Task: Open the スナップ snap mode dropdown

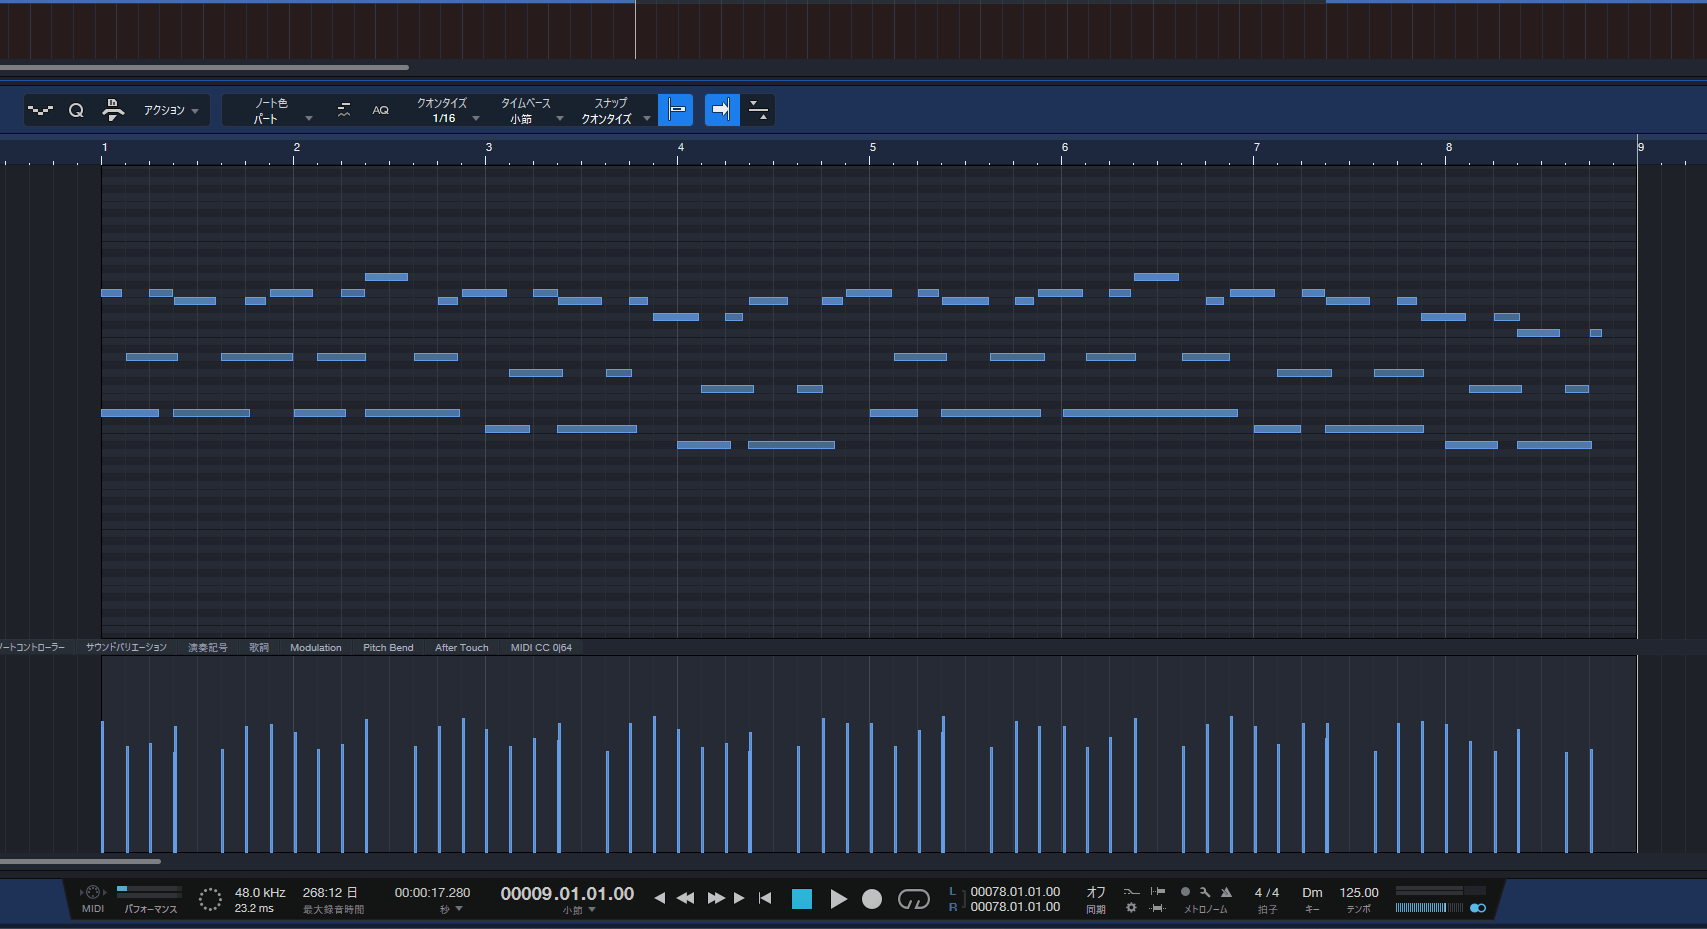Action: [x=615, y=110]
